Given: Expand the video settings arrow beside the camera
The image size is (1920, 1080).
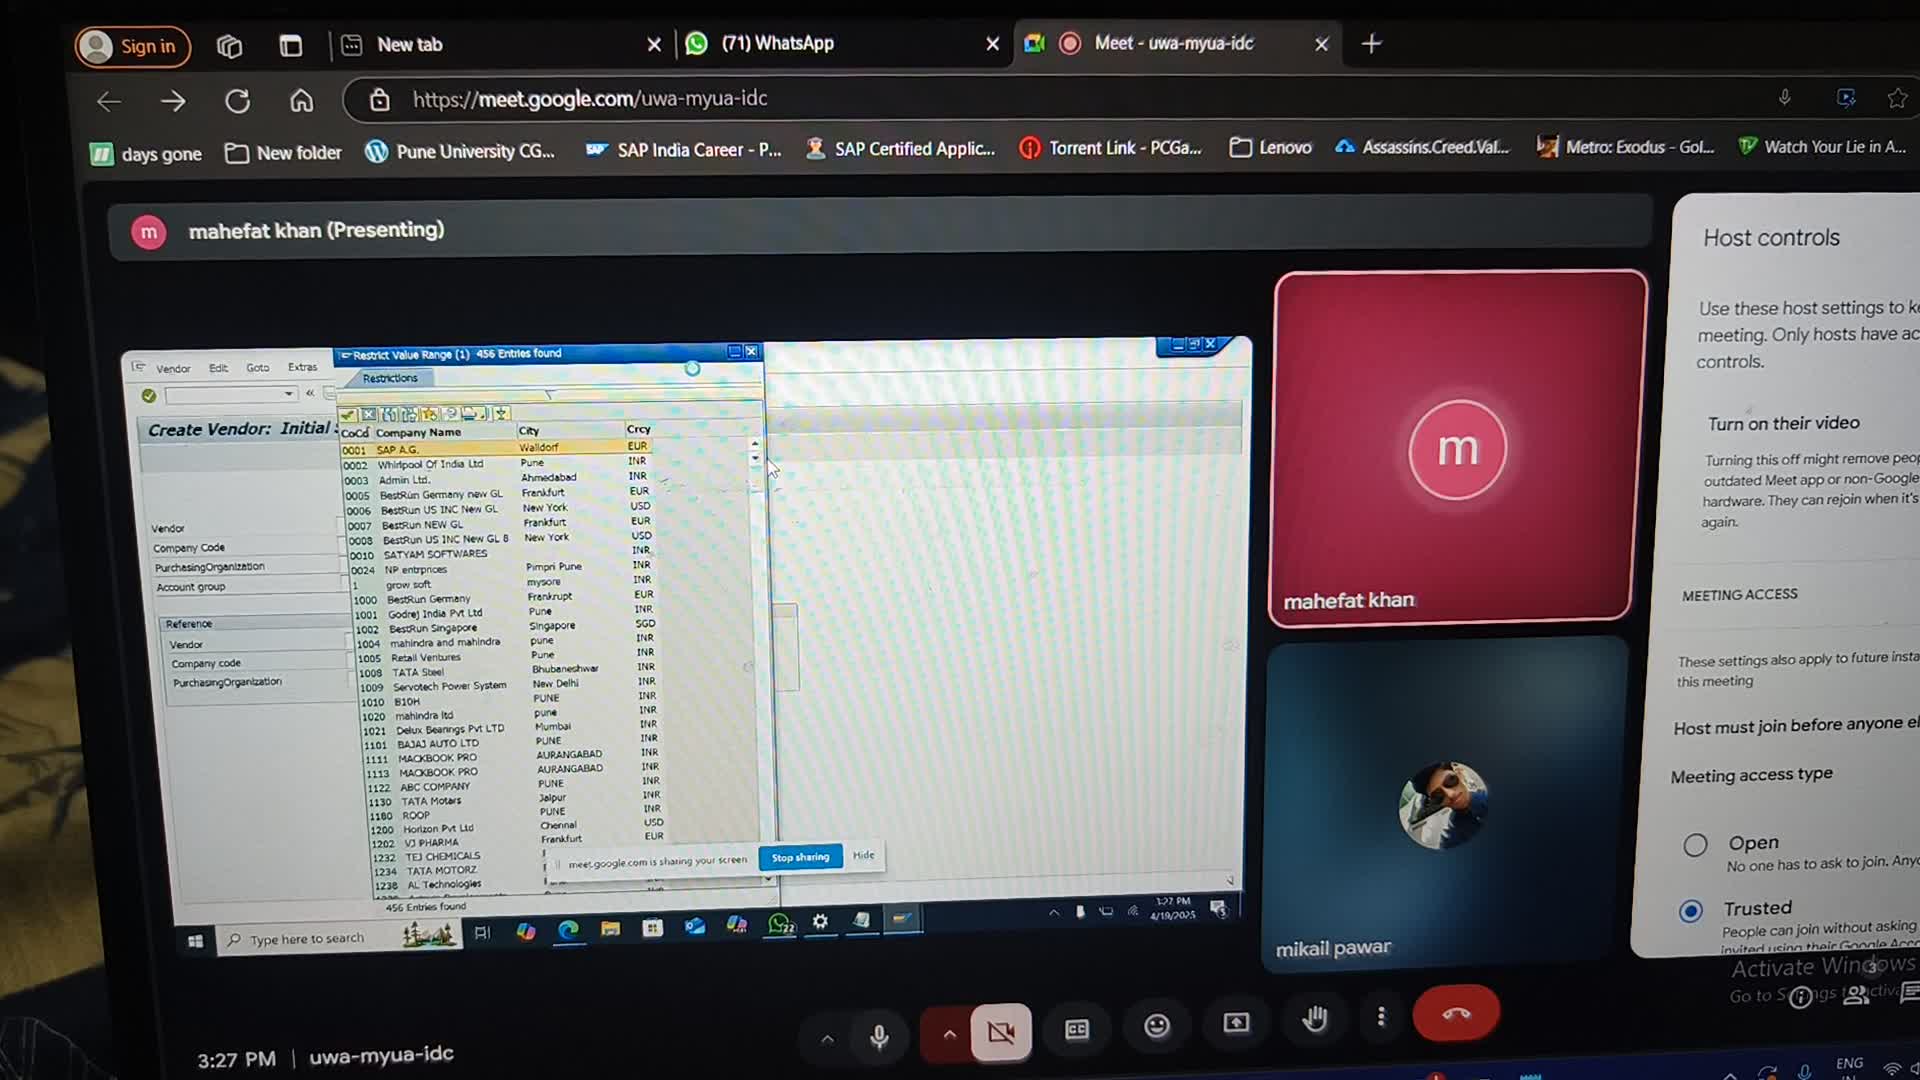Looking at the screenshot, I should (949, 1034).
